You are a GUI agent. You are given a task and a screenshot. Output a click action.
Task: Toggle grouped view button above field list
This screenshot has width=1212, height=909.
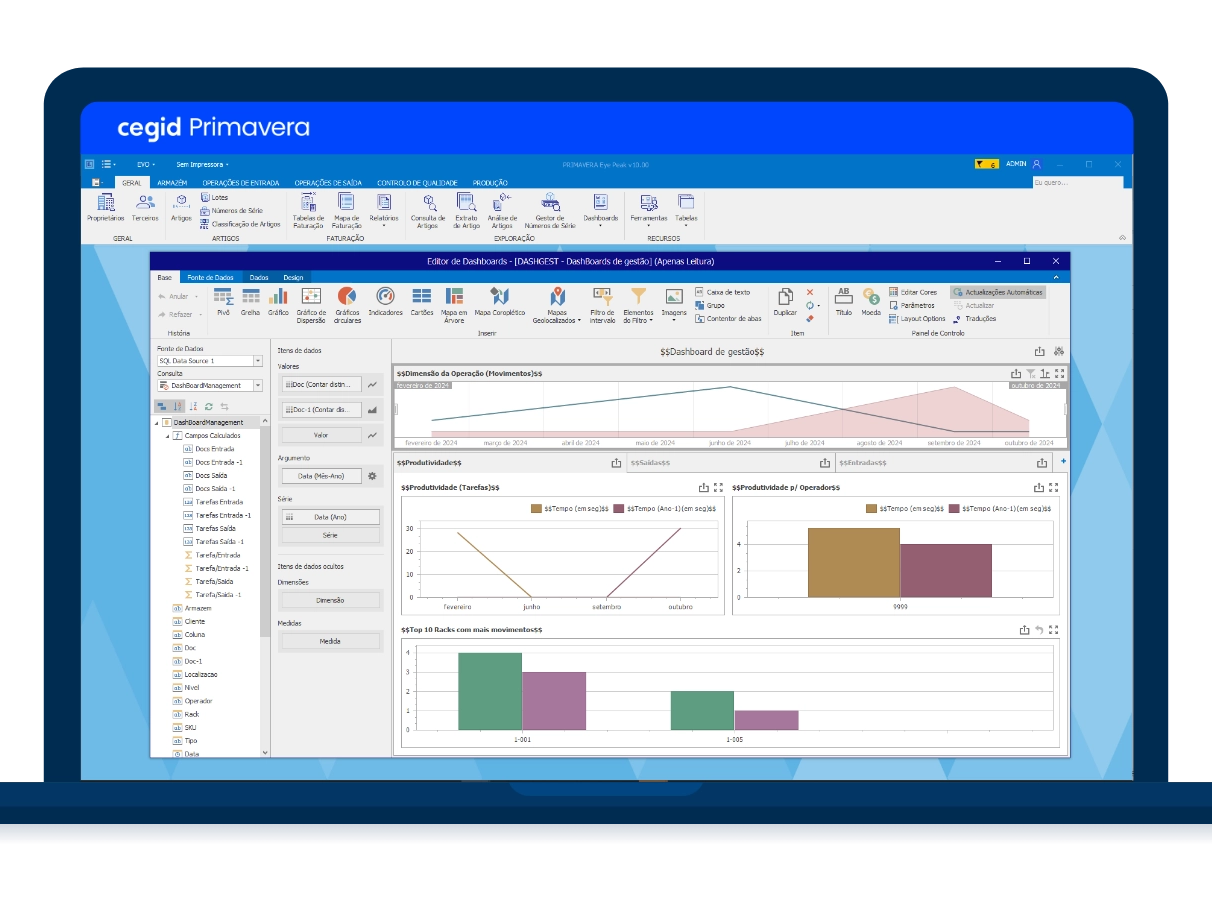[x=163, y=406]
